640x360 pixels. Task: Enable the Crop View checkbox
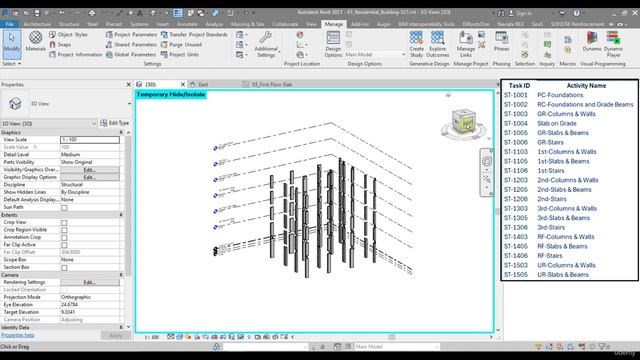click(64, 223)
